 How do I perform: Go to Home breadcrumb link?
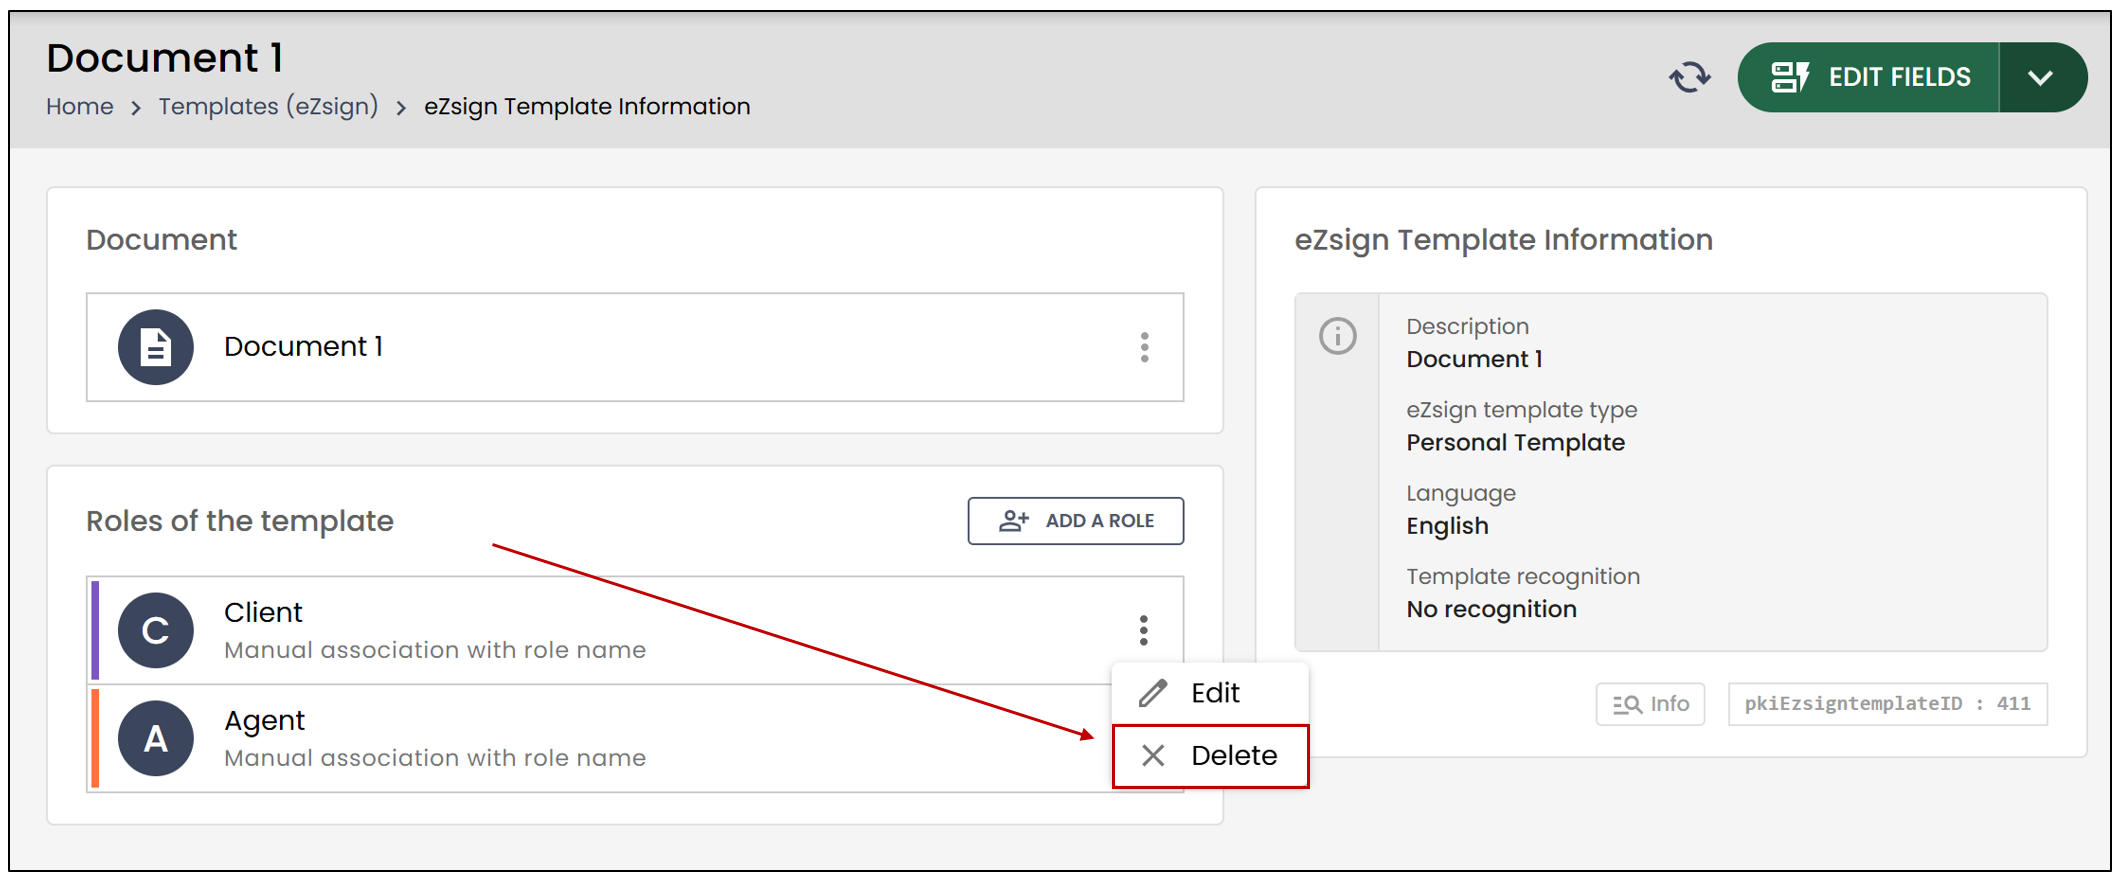80,107
